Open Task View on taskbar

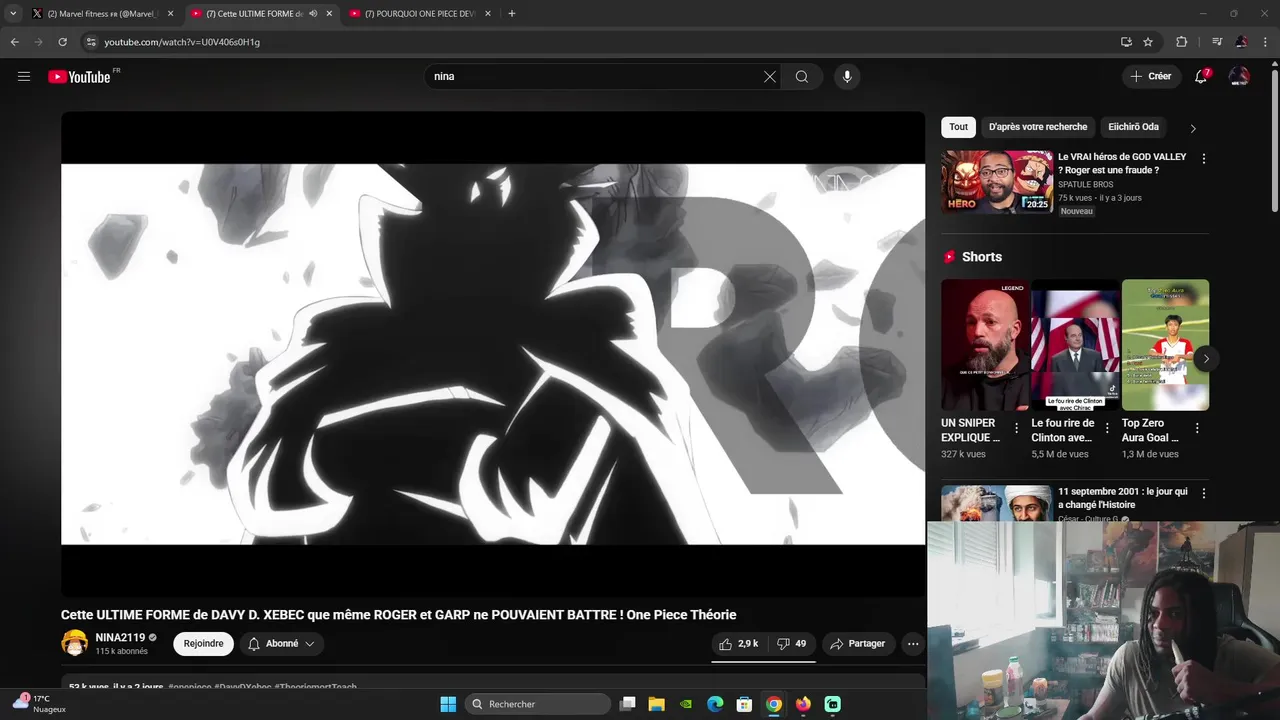[x=628, y=704]
